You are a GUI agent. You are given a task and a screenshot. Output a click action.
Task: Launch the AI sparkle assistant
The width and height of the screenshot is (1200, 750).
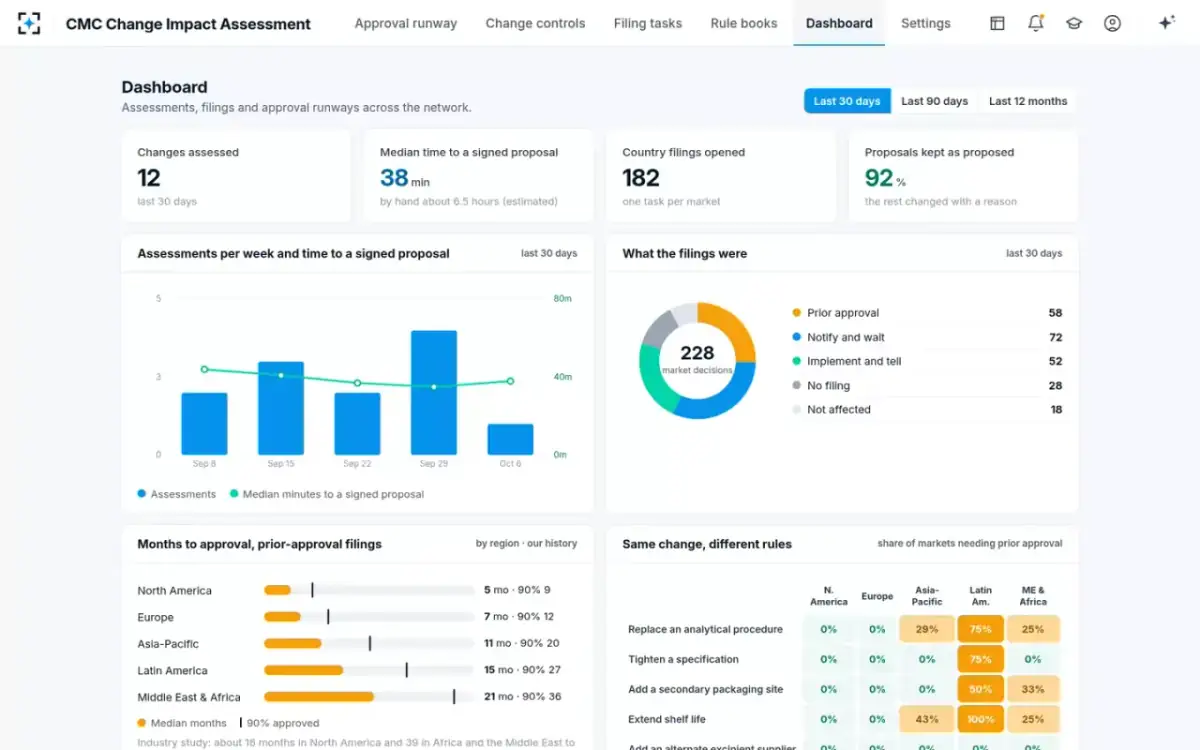(x=1166, y=23)
